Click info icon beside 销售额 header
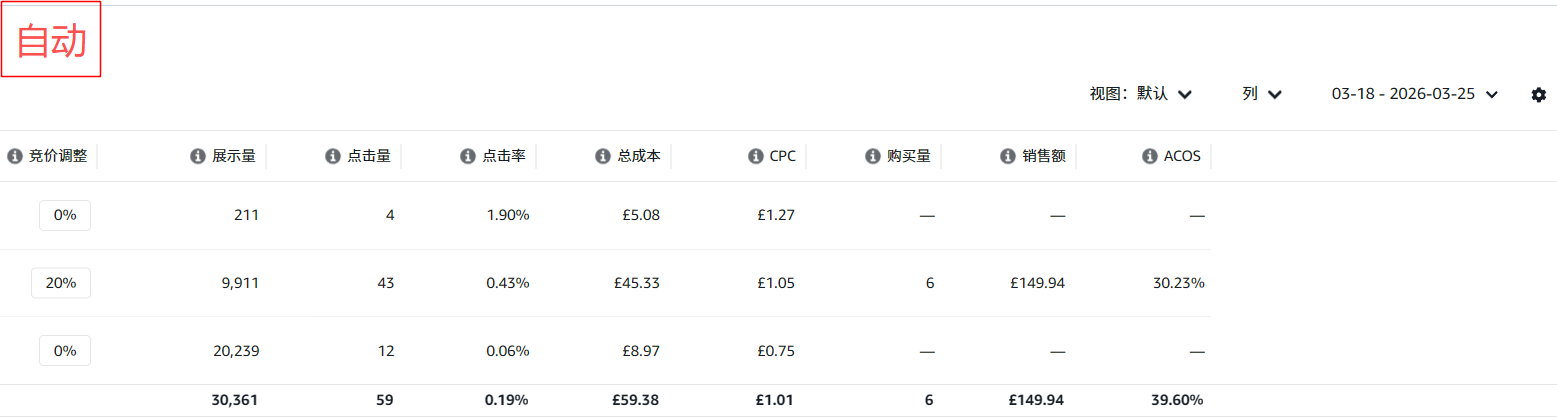The width and height of the screenshot is (1557, 417). (x=1007, y=156)
